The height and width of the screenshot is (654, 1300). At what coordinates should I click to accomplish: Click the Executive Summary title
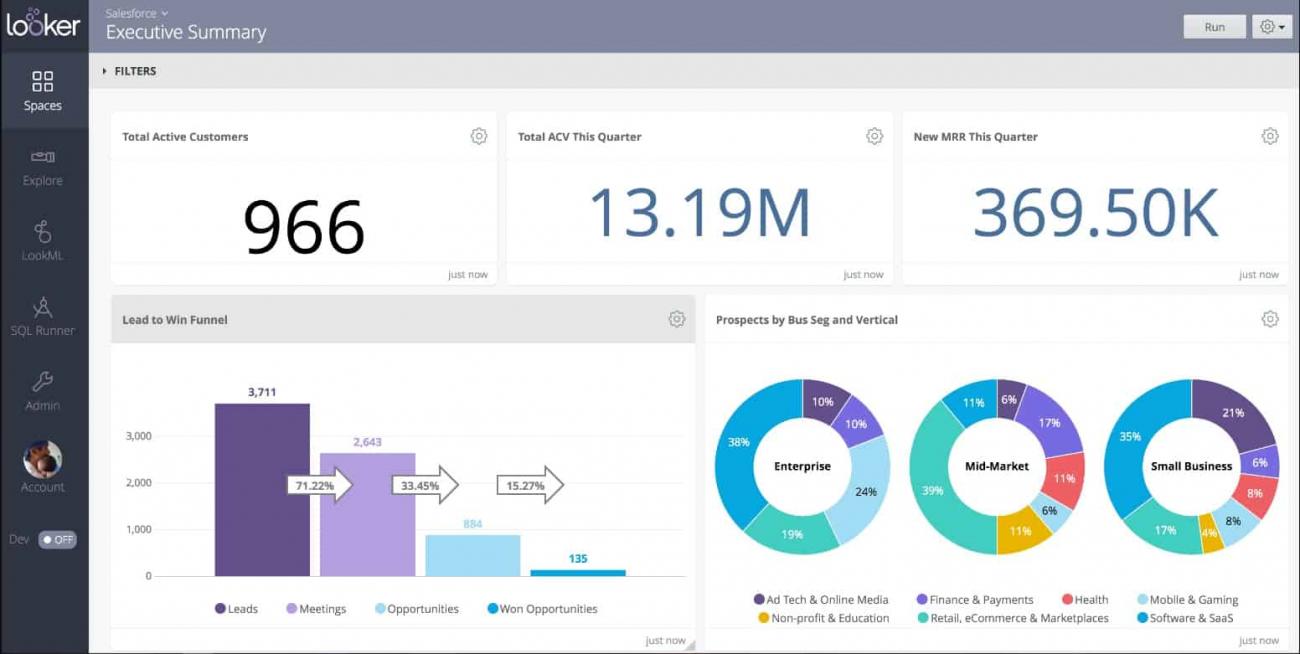186,32
